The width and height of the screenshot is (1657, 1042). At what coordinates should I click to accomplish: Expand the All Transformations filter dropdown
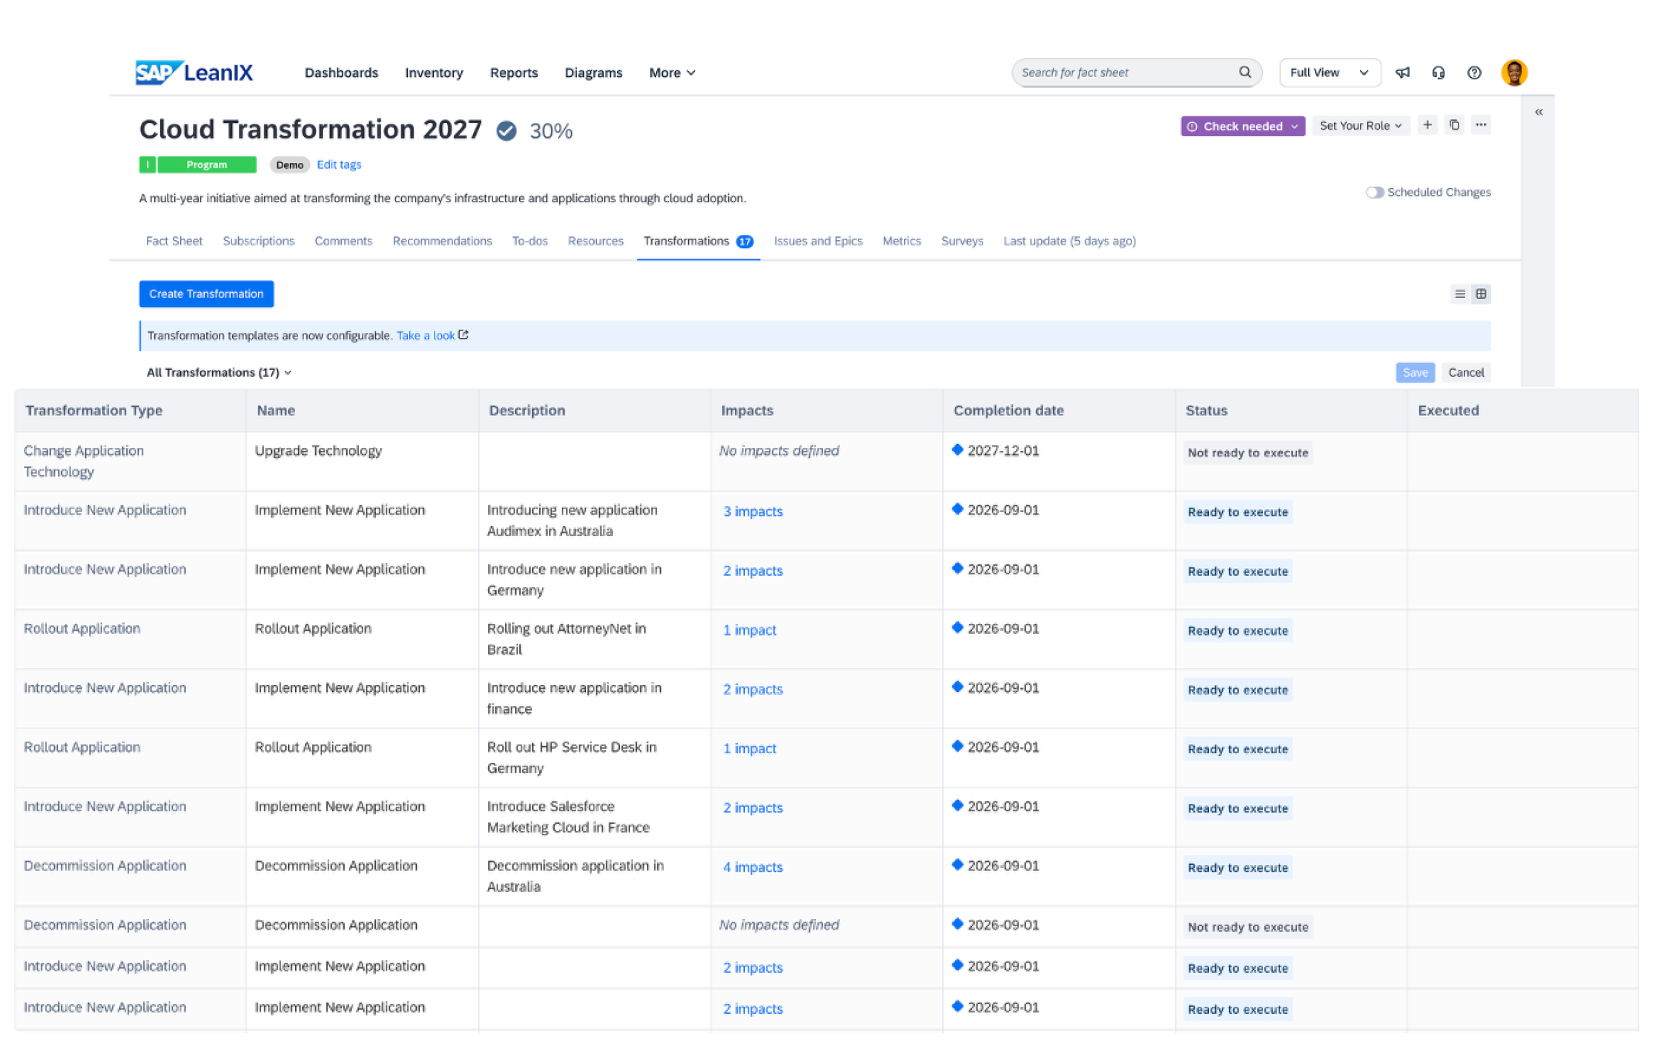tap(219, 373)
